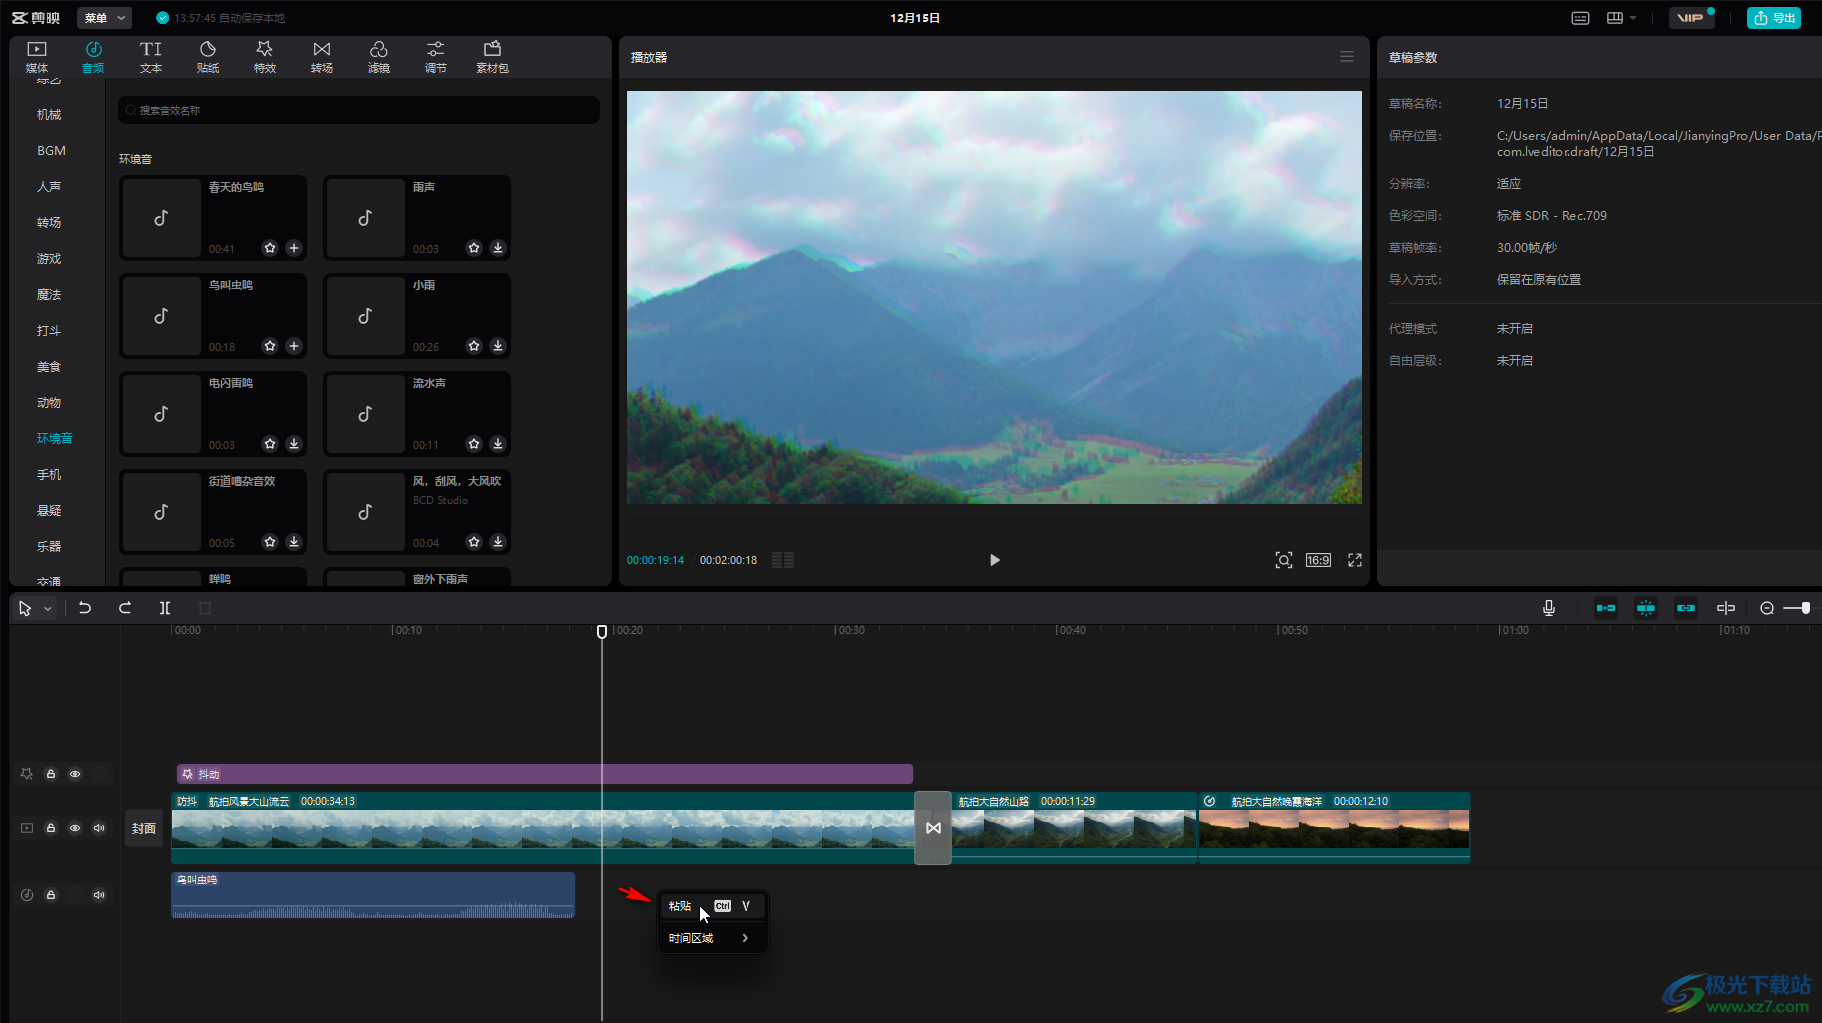Lock the main video track
Viewport: 1822px width, 1023px height.
51,828
